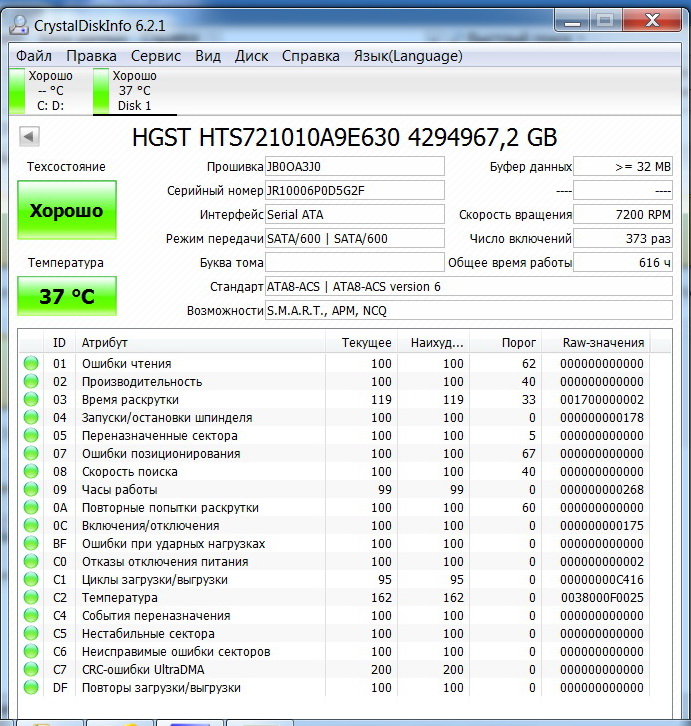
Task: Open the Язык(Language) menu
Action: [408, 56]
